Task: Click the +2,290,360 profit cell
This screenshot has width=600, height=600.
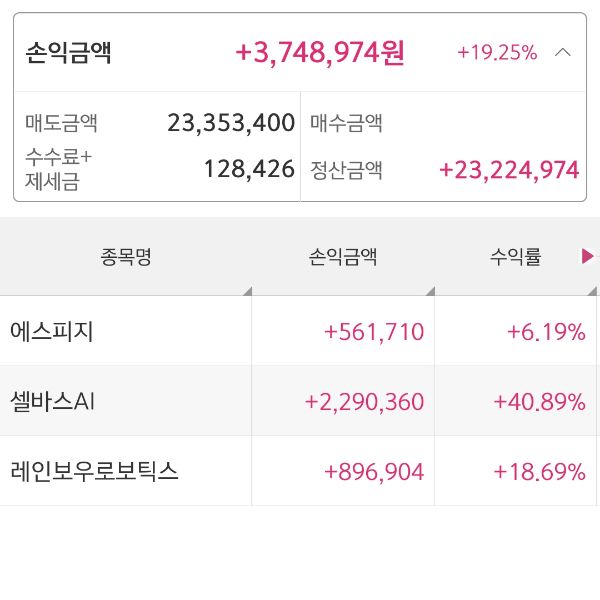Action: click(x=364, y=402)
